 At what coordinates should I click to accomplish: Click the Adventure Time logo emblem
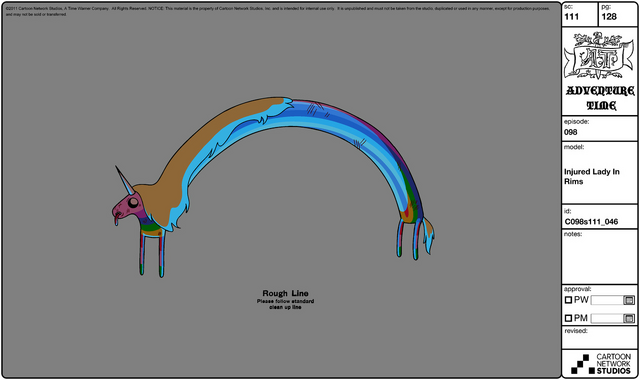pyautogui.click(x=599, y=56)
